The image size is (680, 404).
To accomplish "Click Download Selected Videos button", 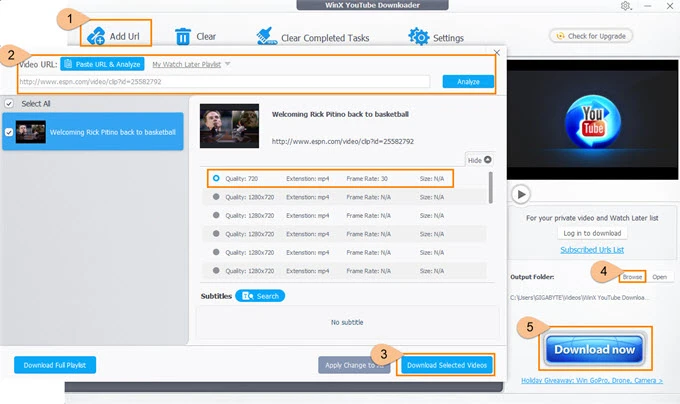I will click(x=447, y=365).
